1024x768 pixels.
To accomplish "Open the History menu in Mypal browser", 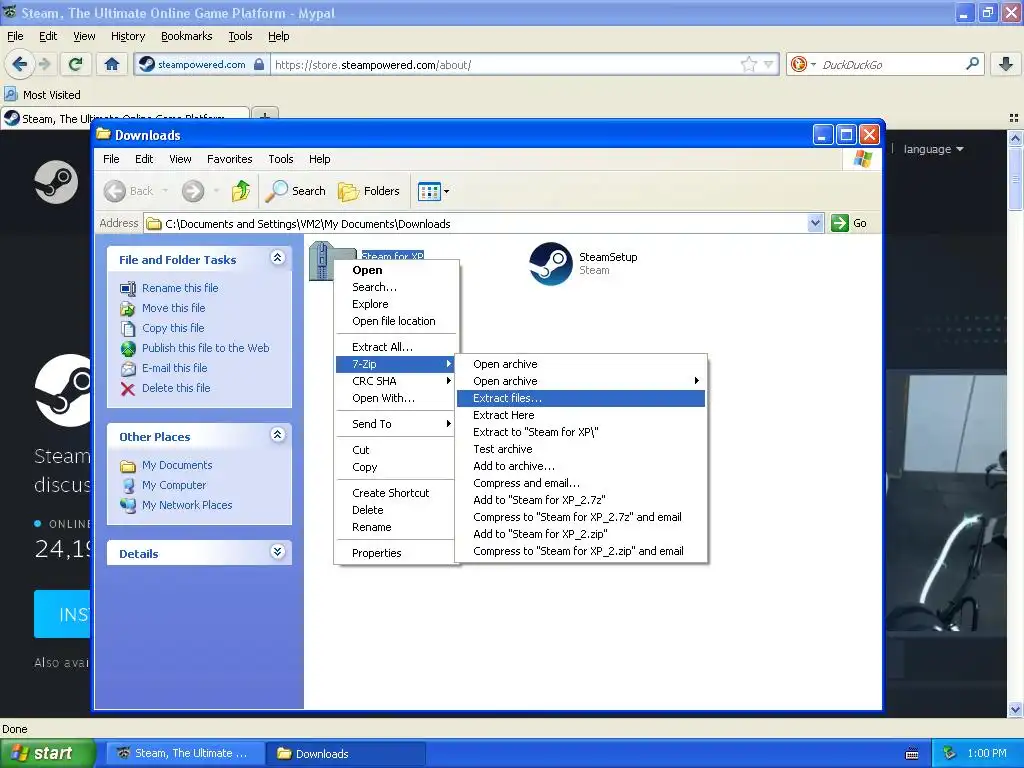I will 127,36.
